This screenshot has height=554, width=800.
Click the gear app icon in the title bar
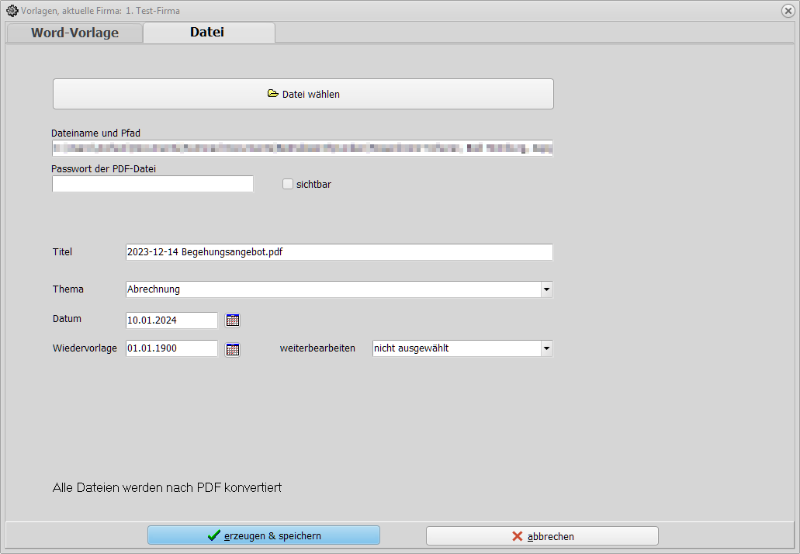click(11, 10)
